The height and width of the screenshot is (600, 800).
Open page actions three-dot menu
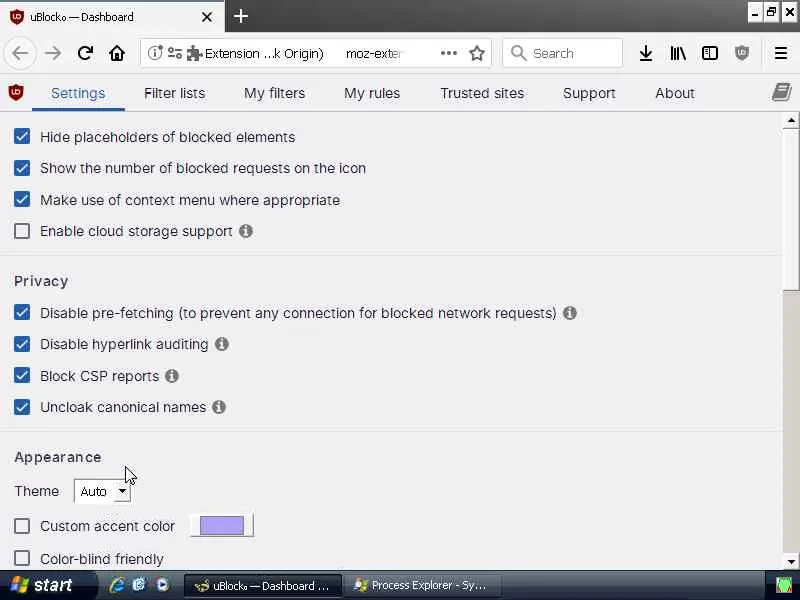pos(448,53)
